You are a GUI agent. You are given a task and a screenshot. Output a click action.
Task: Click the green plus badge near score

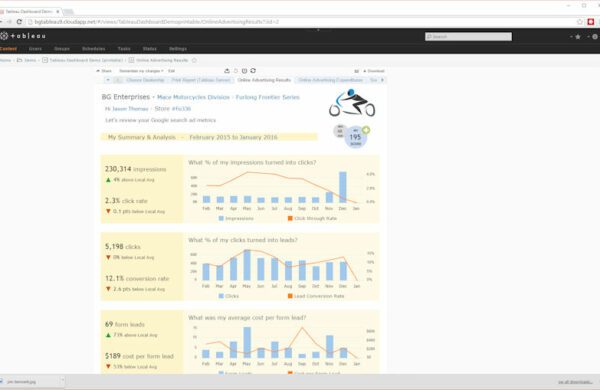(366, 130)
